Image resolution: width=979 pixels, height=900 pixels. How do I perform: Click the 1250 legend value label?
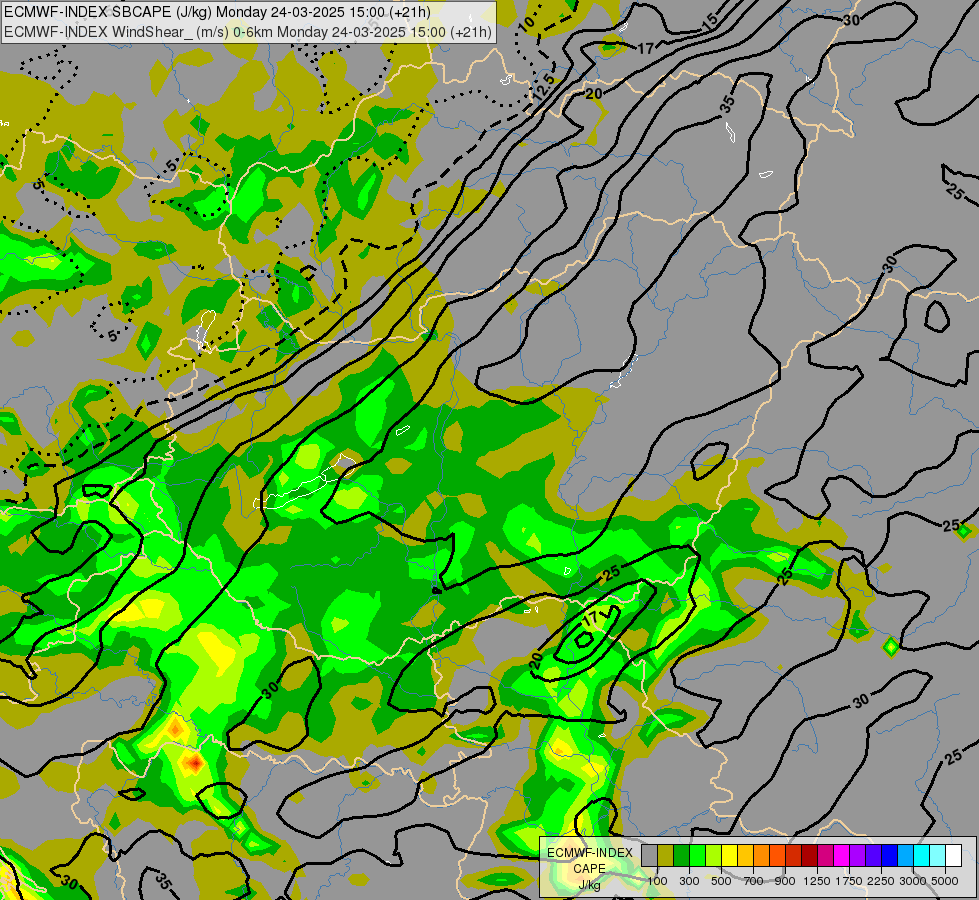point(817,881)
